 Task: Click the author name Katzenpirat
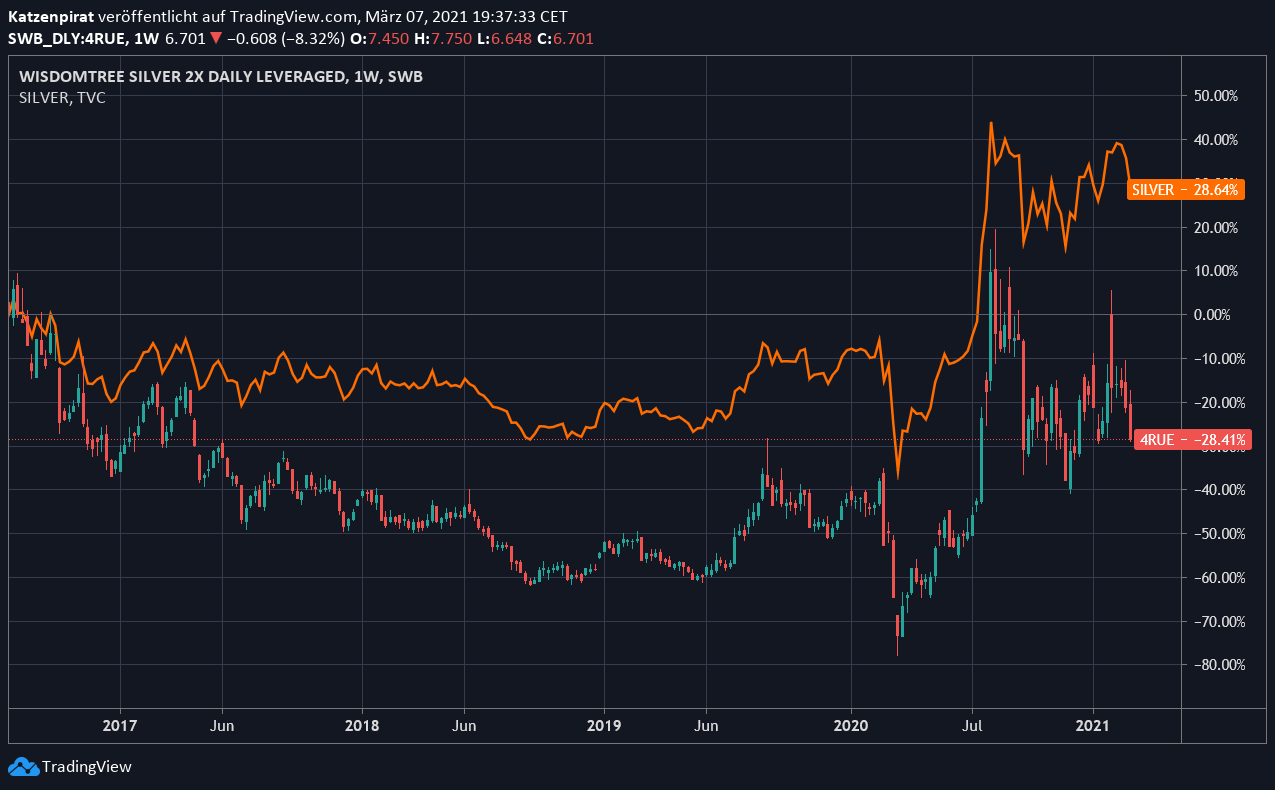pos(50,18)
